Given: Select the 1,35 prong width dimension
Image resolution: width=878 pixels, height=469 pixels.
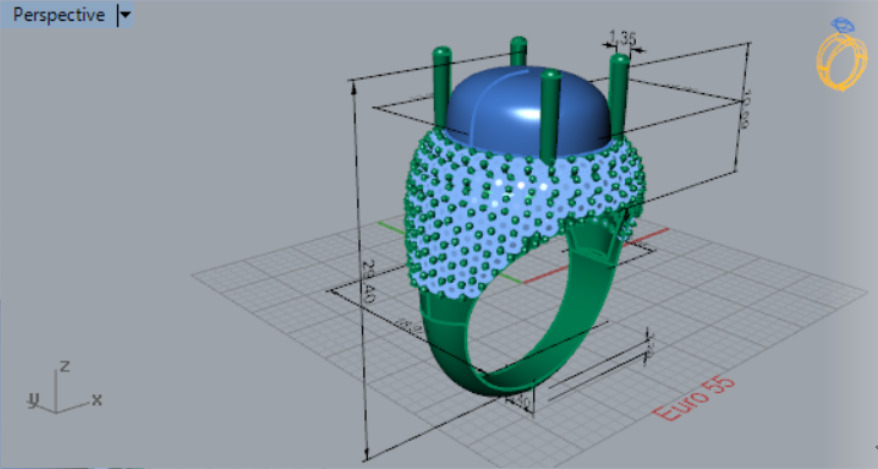Looking at the screenshot, I should [x=622, y=39].
